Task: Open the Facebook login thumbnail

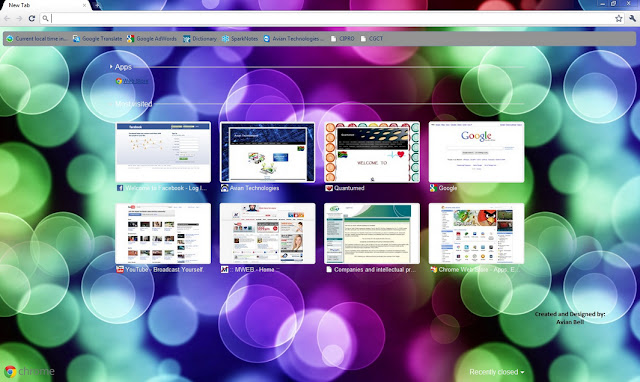Action: (x=163, y=152)
